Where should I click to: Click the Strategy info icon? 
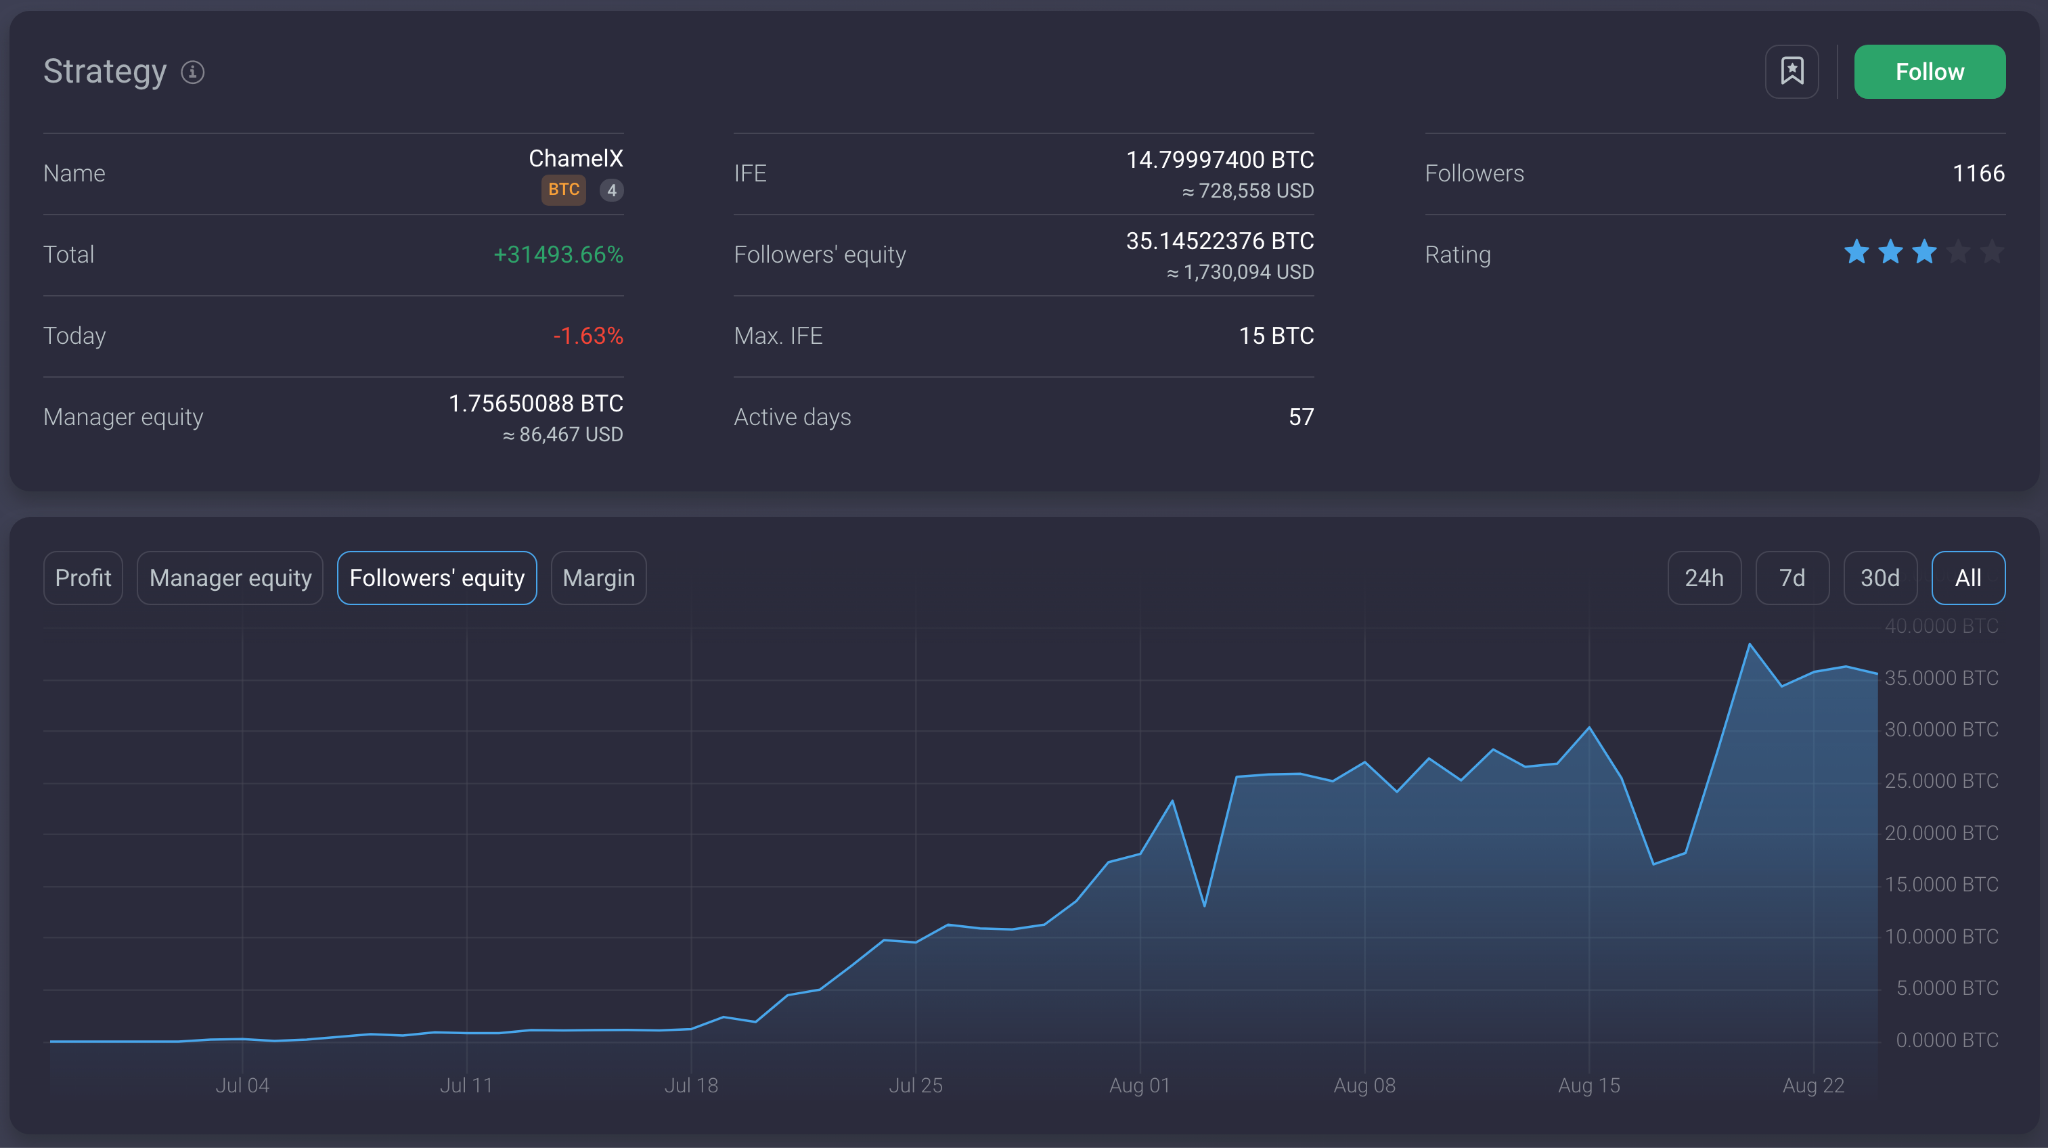pyautogui.click(x=193, y=72)
